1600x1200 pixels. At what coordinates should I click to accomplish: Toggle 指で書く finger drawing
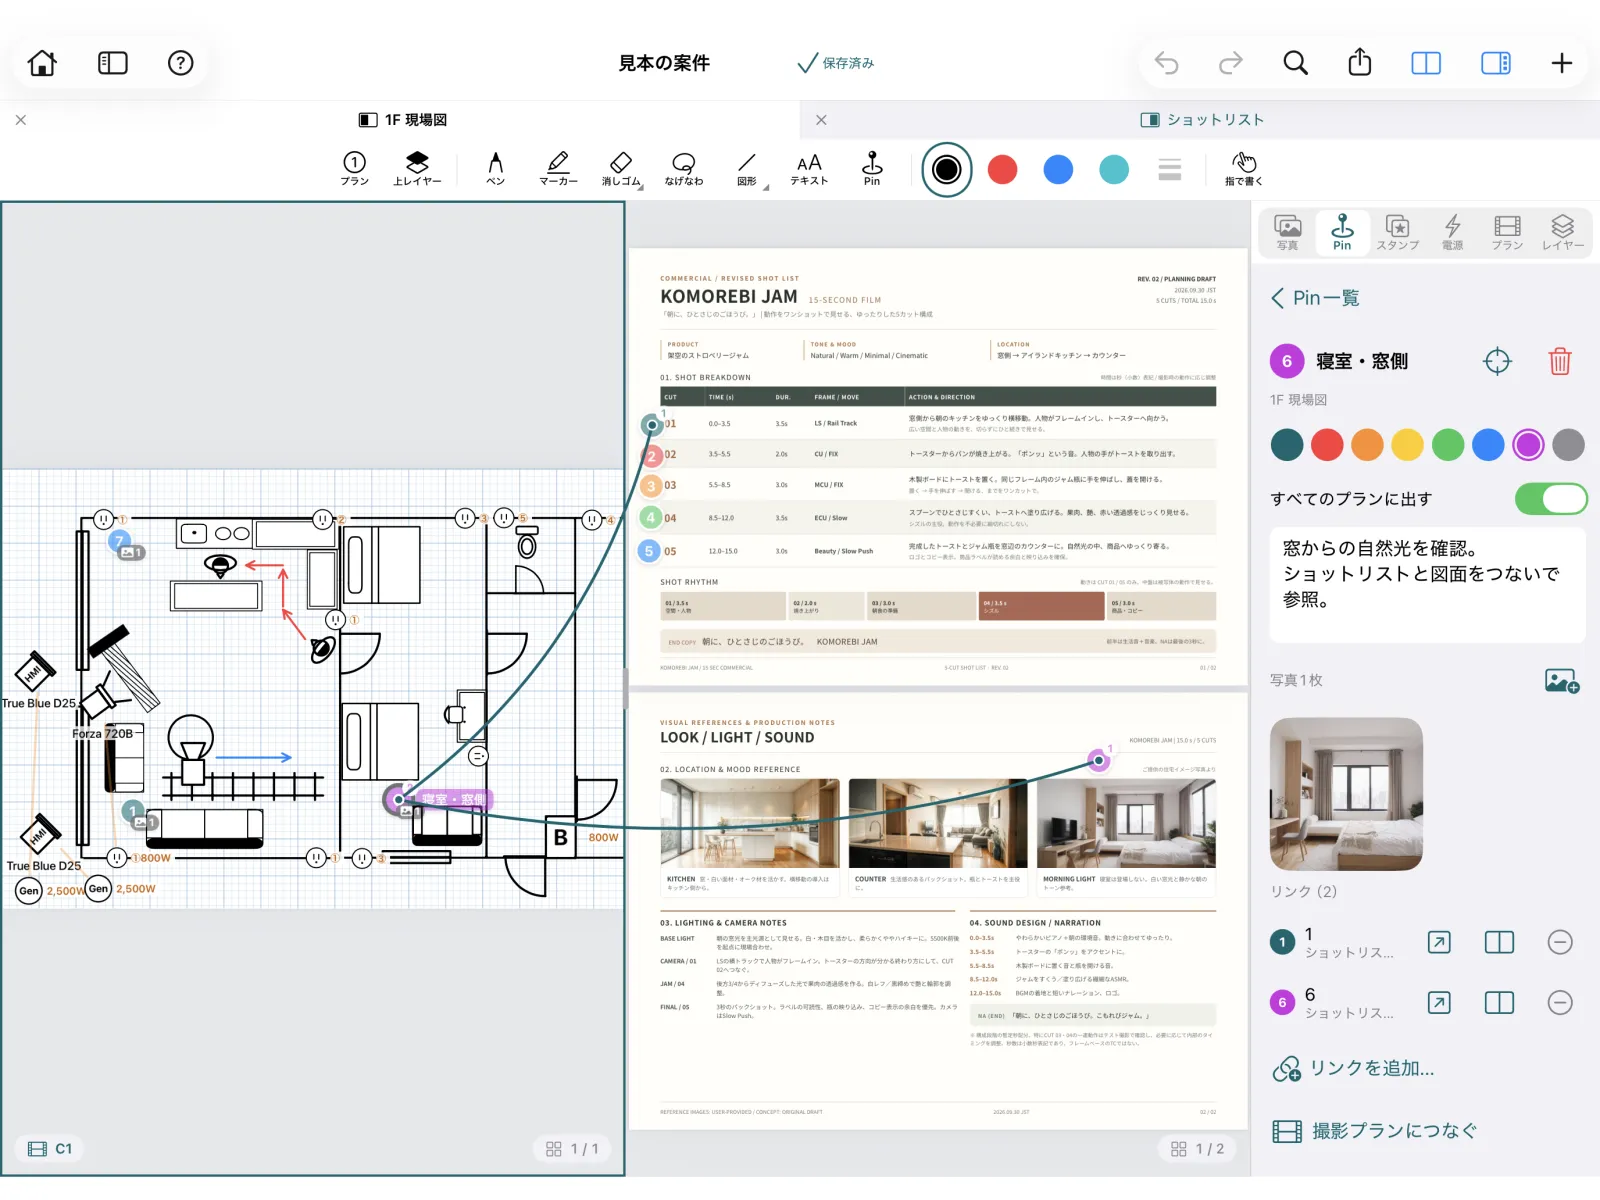pos(1244,168)
